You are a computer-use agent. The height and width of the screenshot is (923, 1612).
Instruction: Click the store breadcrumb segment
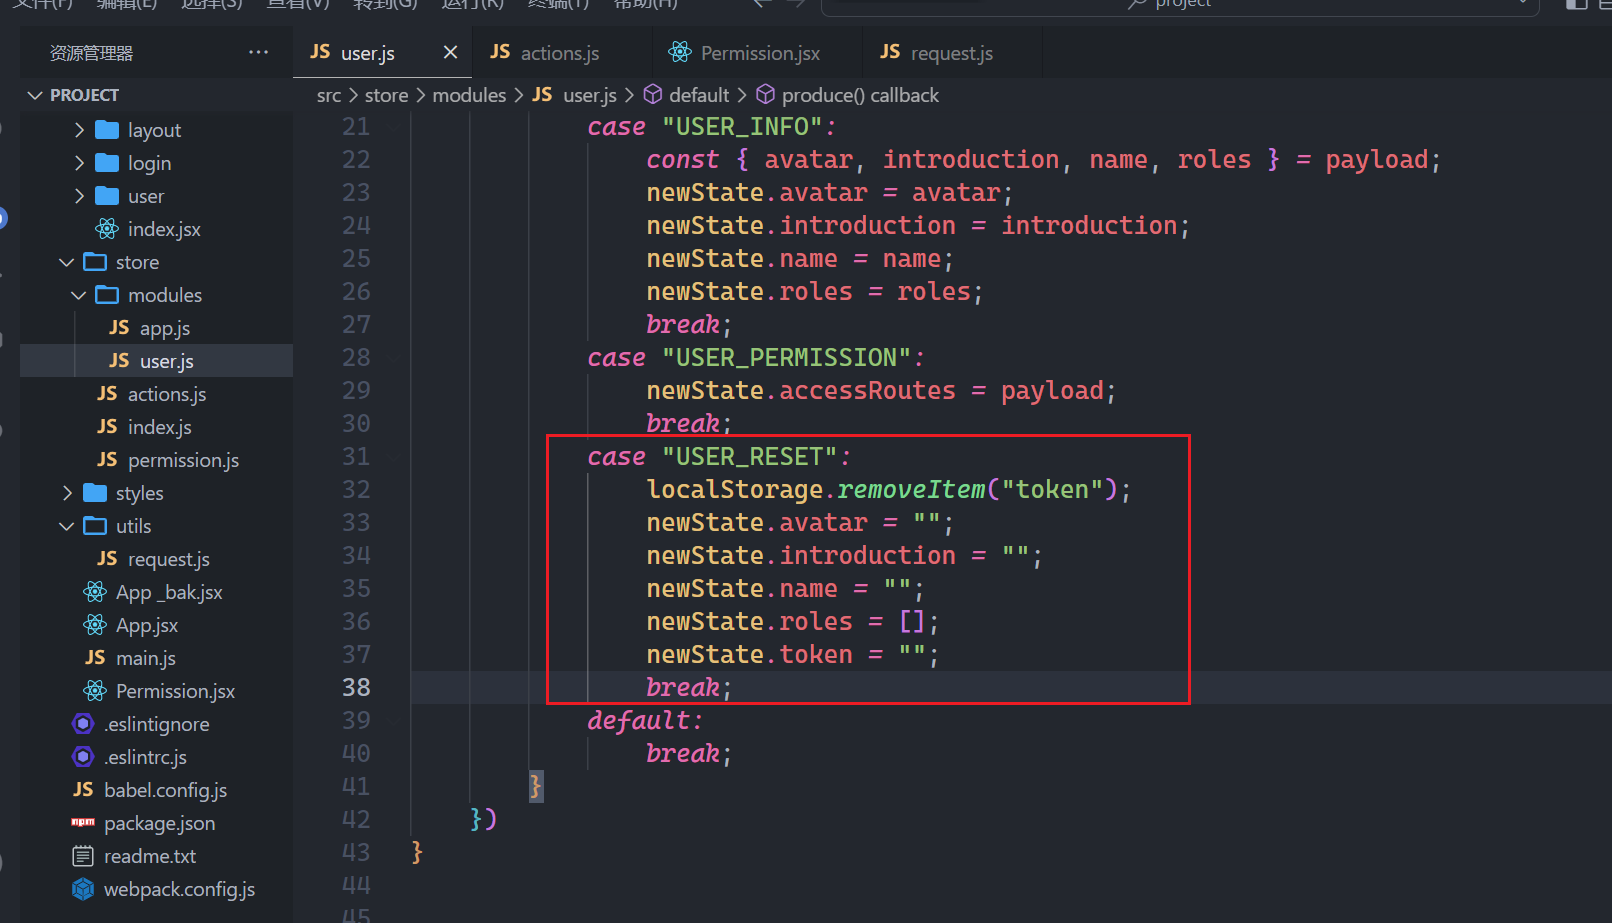coord(387,95)
